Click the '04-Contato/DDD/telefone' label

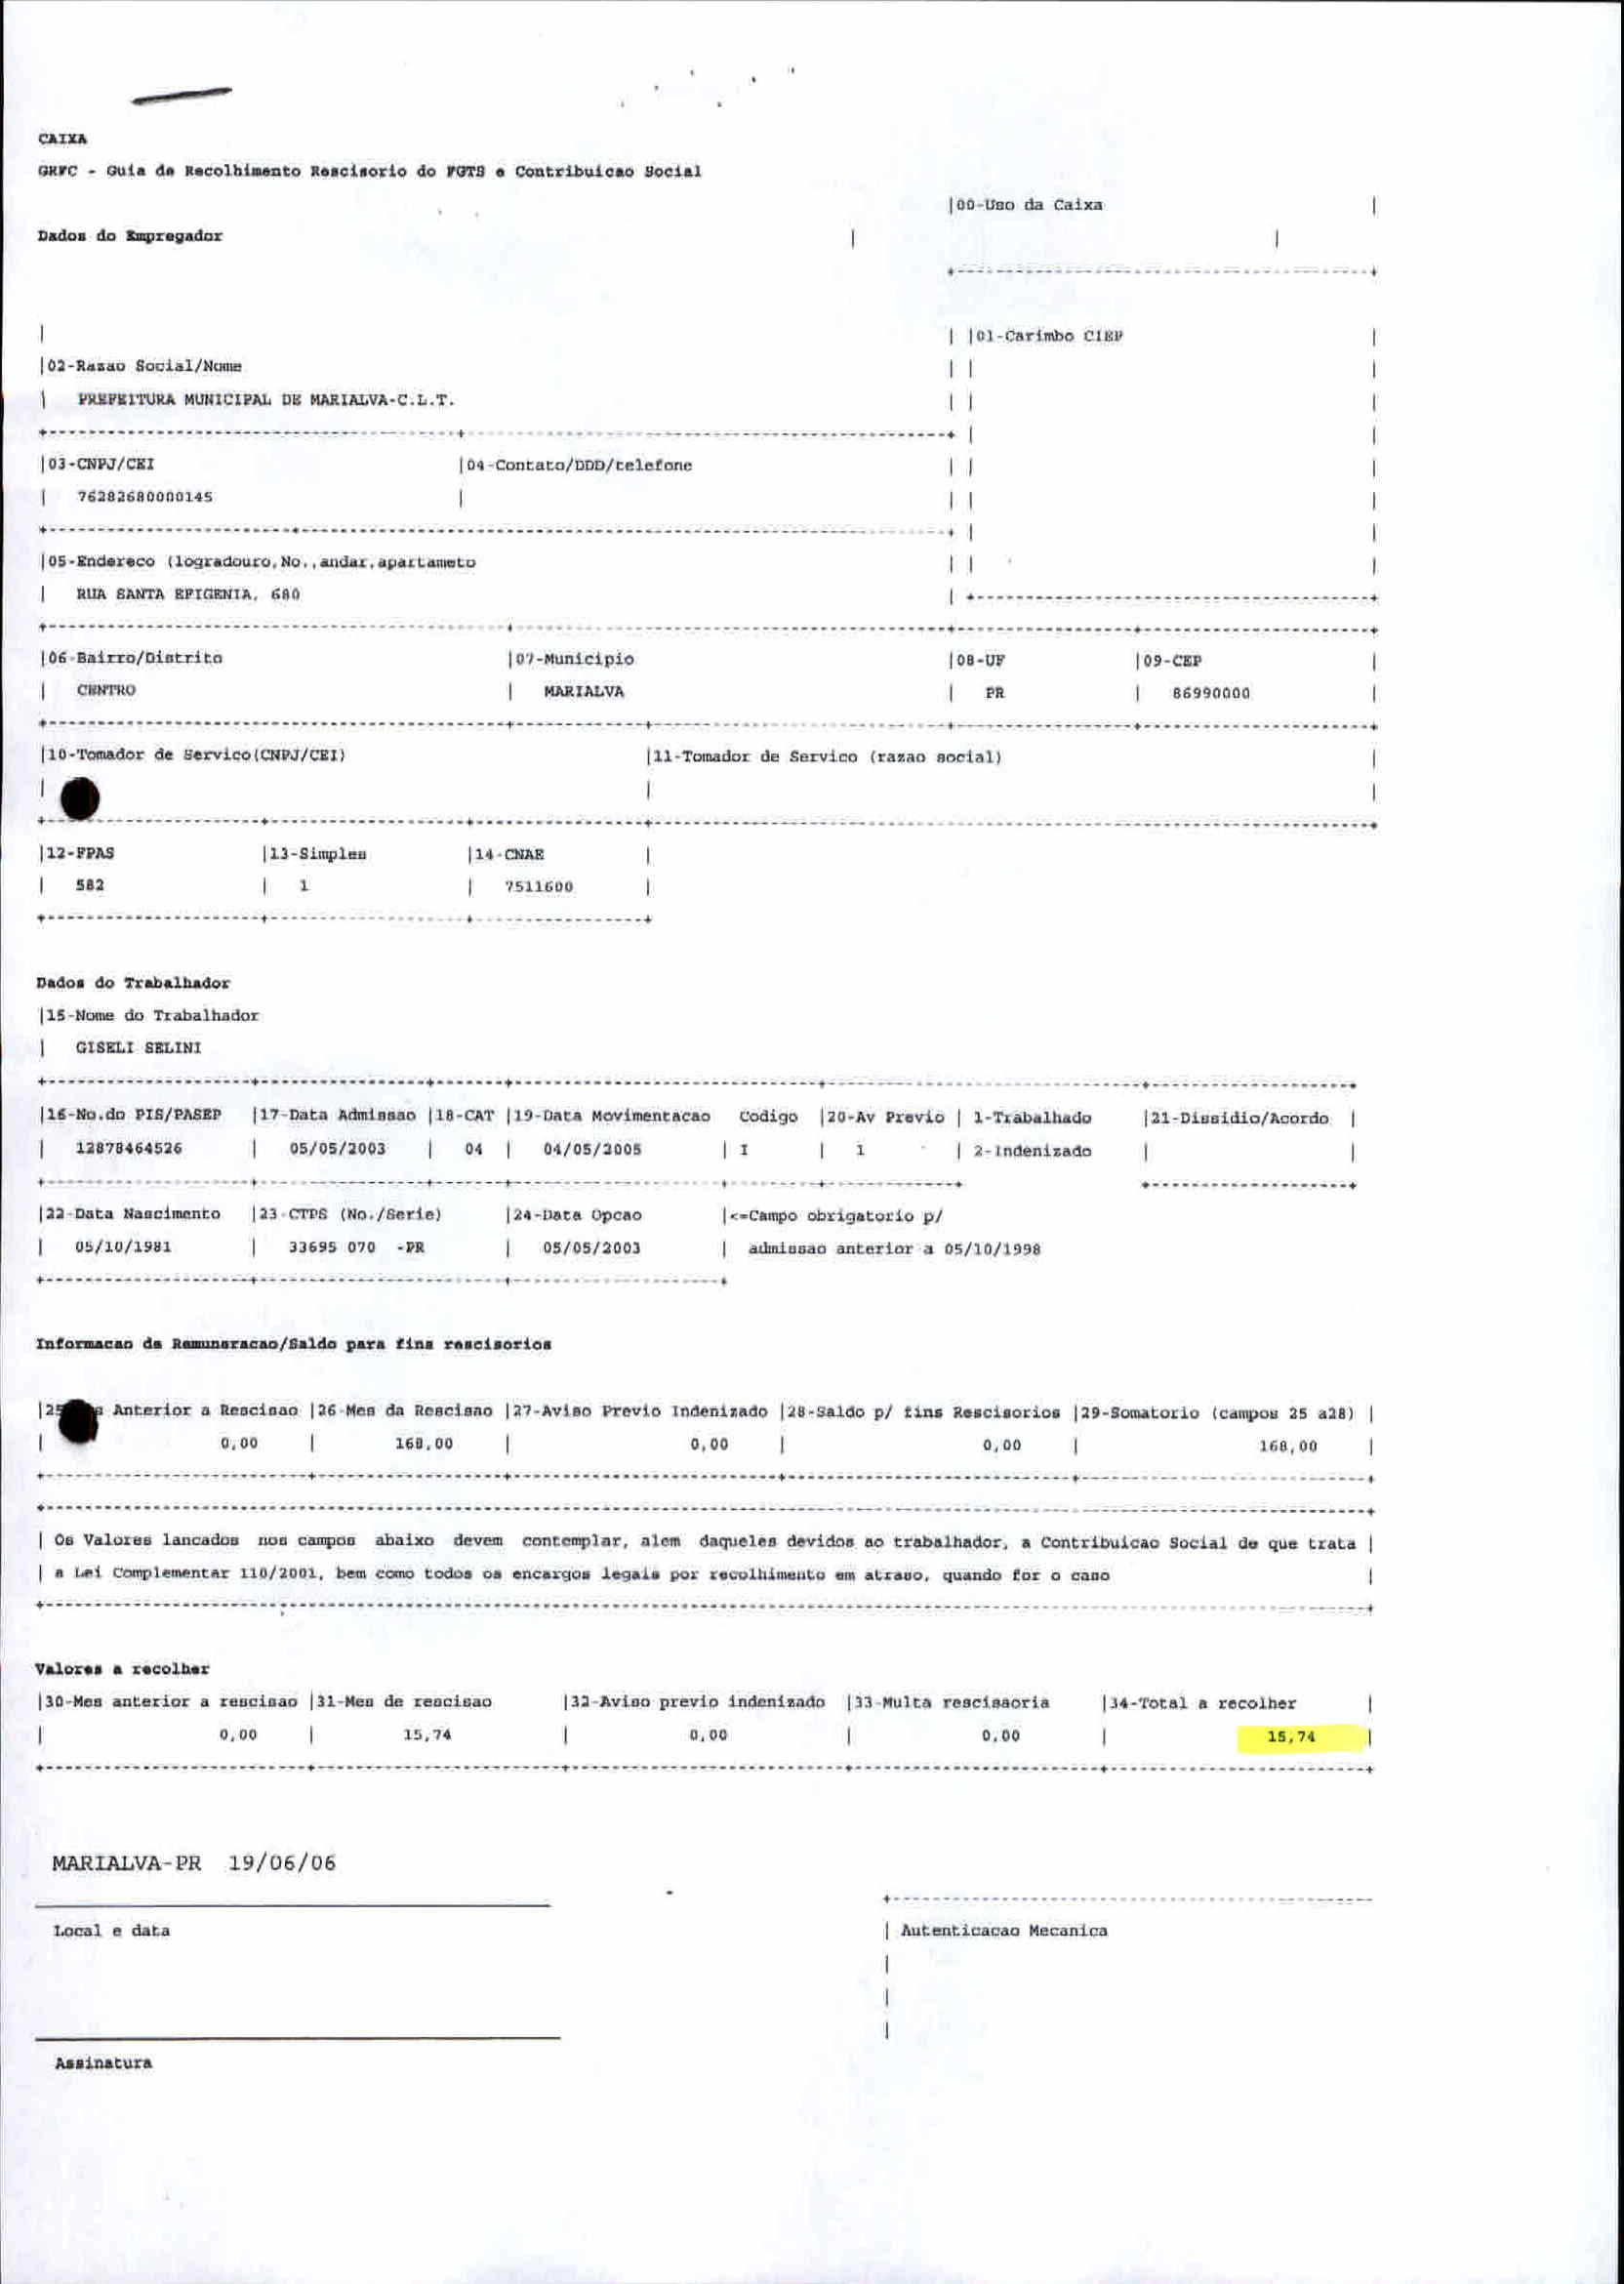[579, 465]
